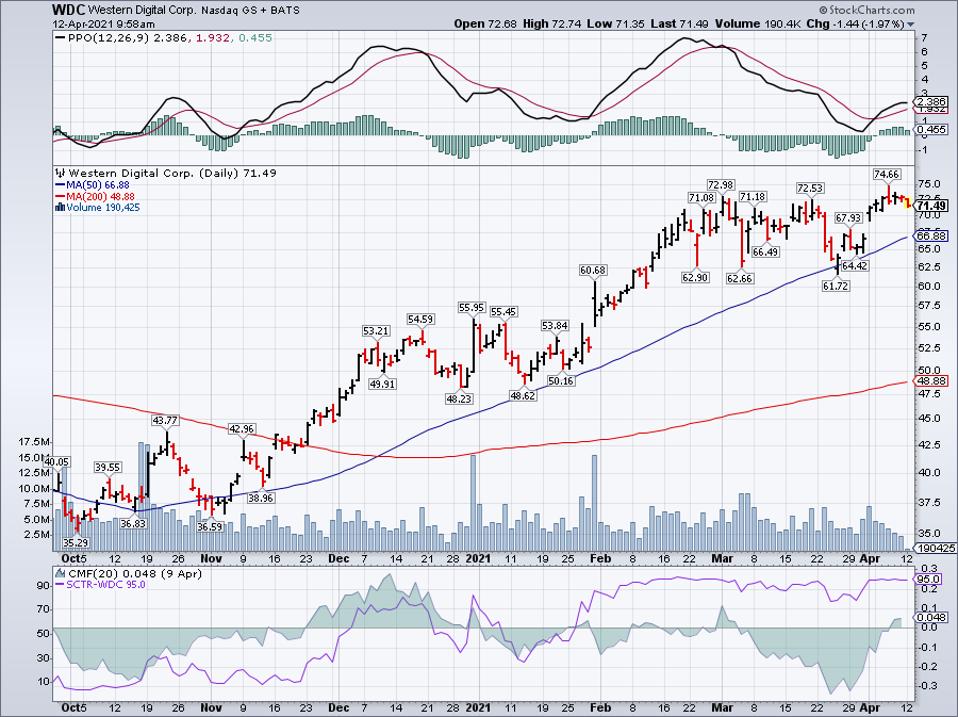Click the 35.29 low price label
Image resolution: width=958 pixels, height=717 pixels.
(76, 542)
